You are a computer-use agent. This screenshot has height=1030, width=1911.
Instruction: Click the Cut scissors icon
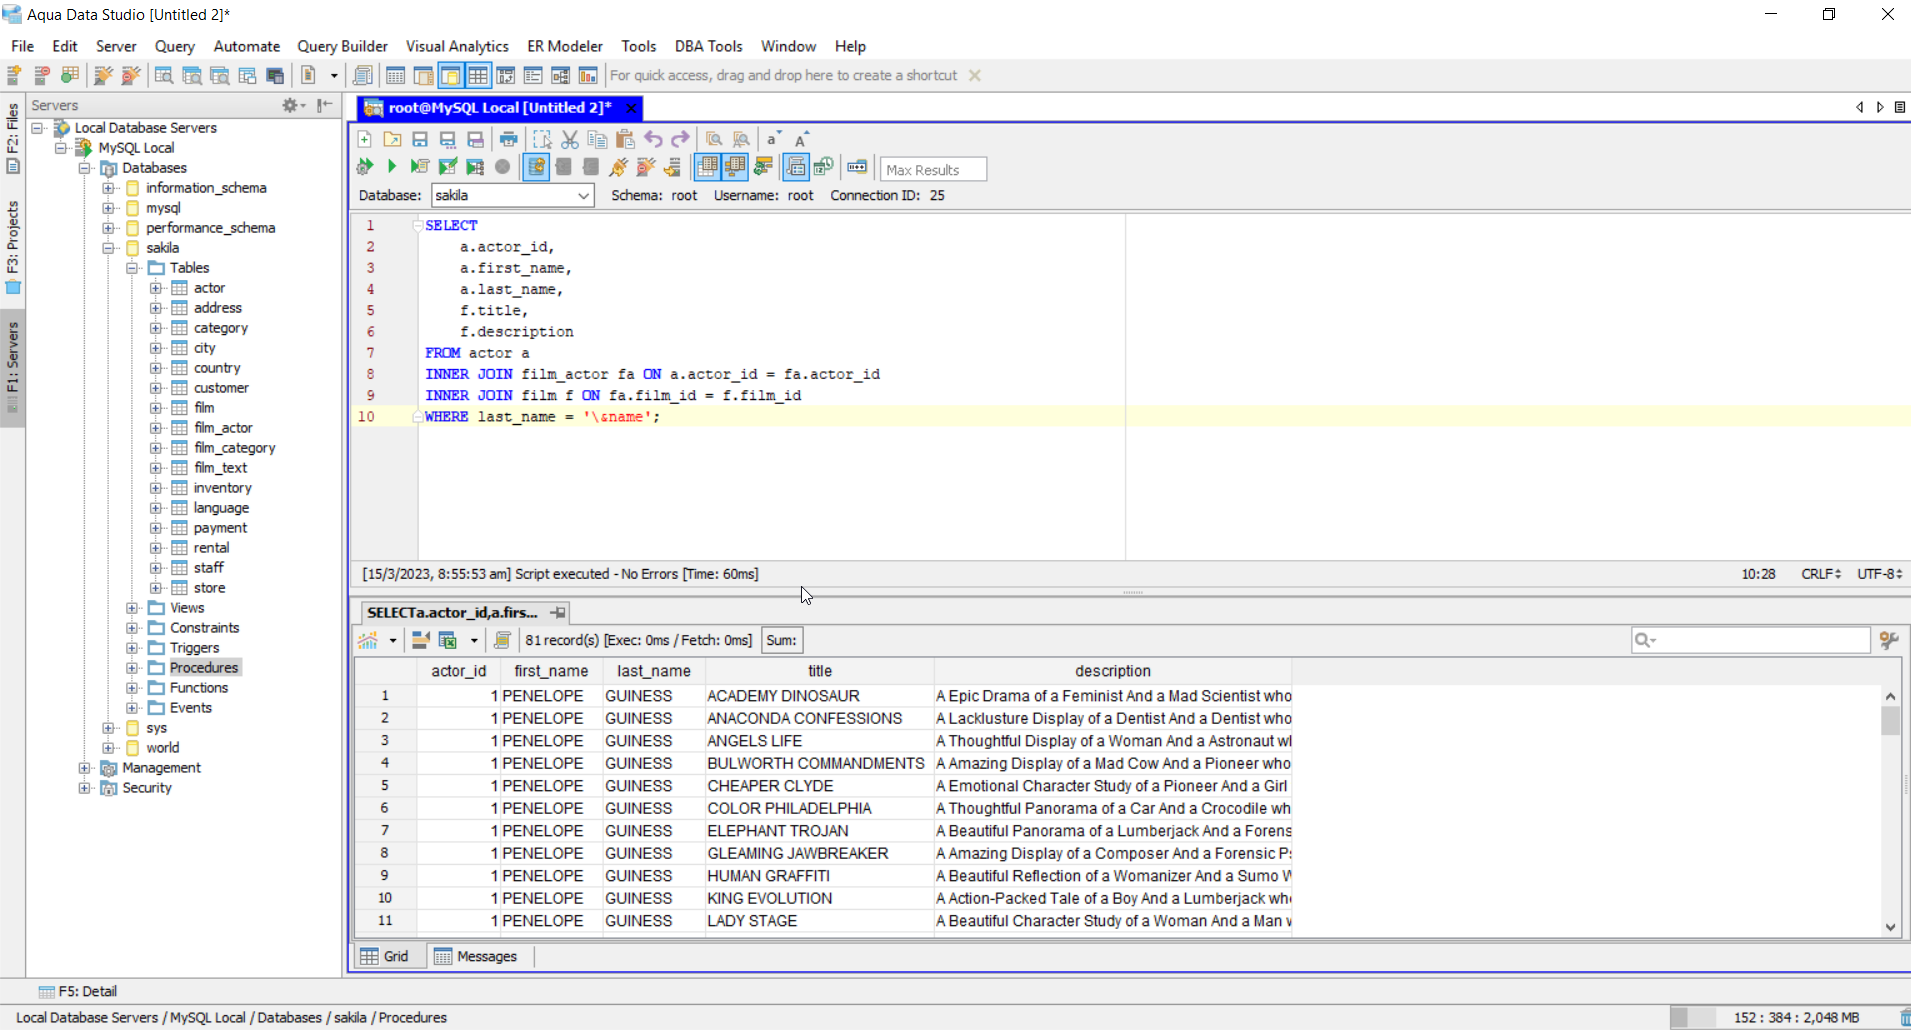coord(570,140)
